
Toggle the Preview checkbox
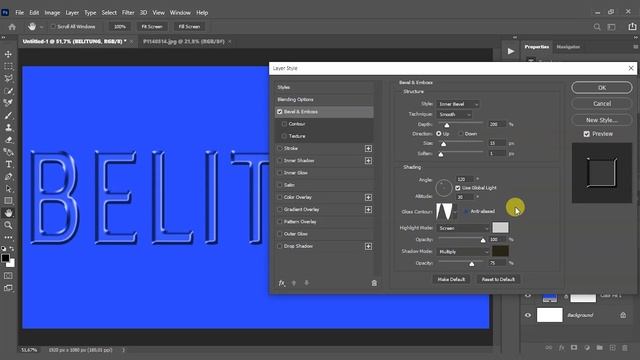pos(587,134)
